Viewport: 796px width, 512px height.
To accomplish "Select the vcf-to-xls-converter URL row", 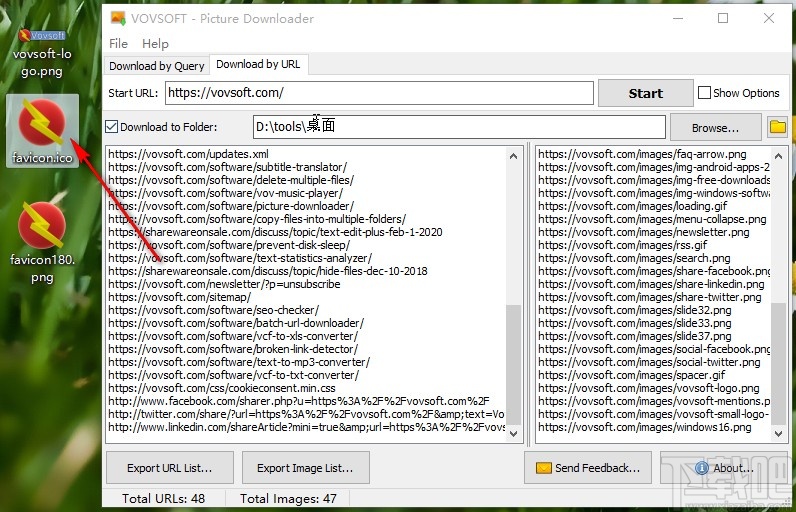I will click(x=306, y=336).
